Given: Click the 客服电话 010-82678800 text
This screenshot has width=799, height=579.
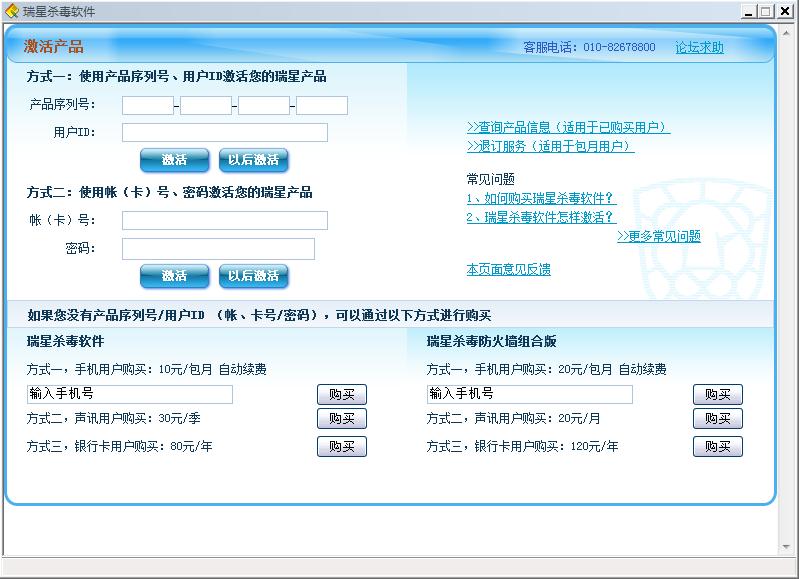Looking at the screenshot, I should 589,47.
